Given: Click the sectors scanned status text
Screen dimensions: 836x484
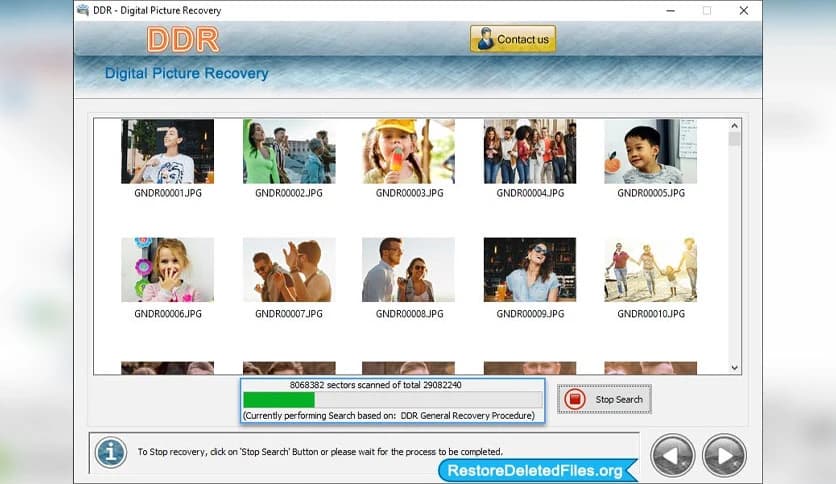Looking at the screenshot, I should coord(376,385).
